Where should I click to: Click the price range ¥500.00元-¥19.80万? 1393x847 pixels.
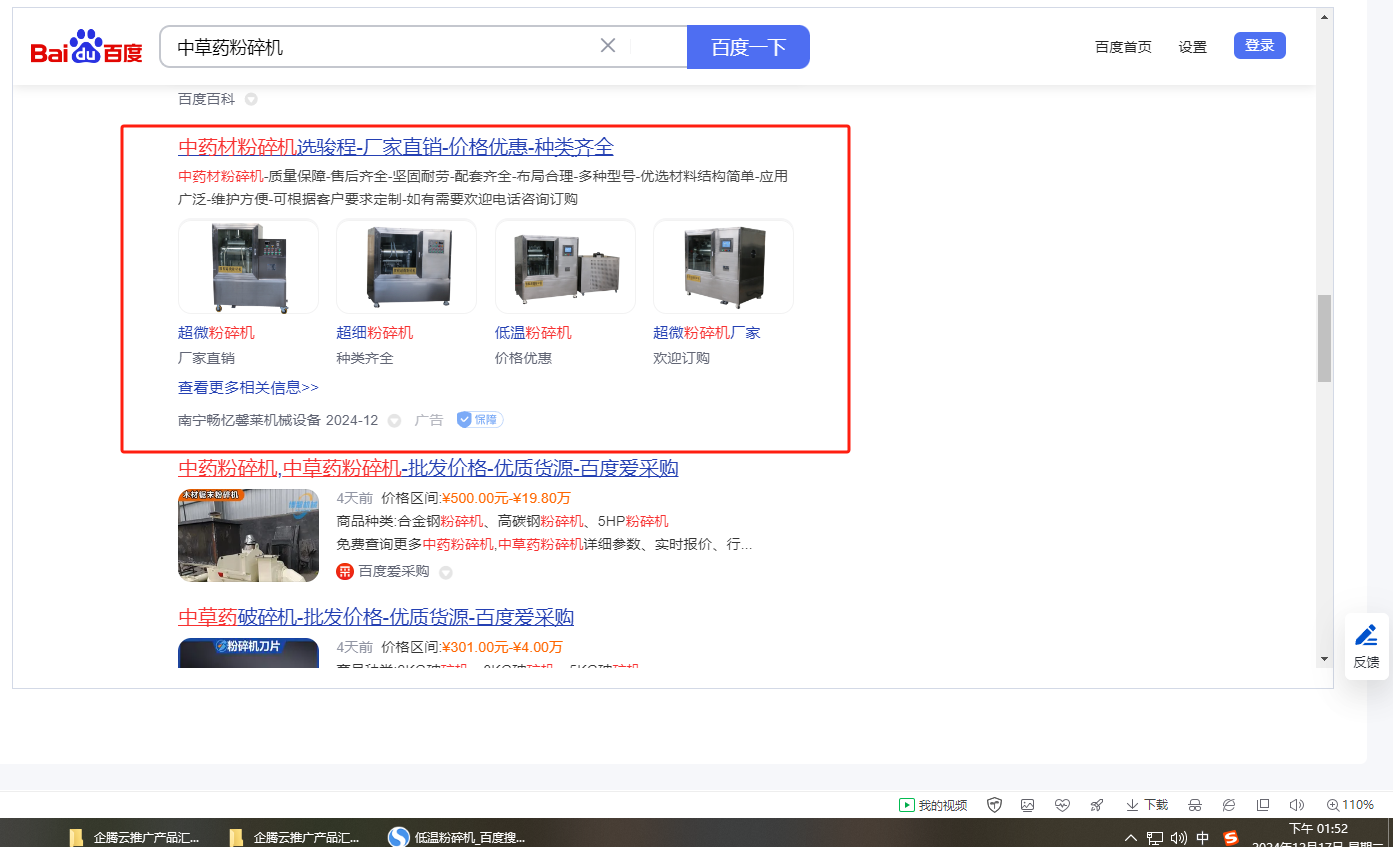(x=506, y=498)
